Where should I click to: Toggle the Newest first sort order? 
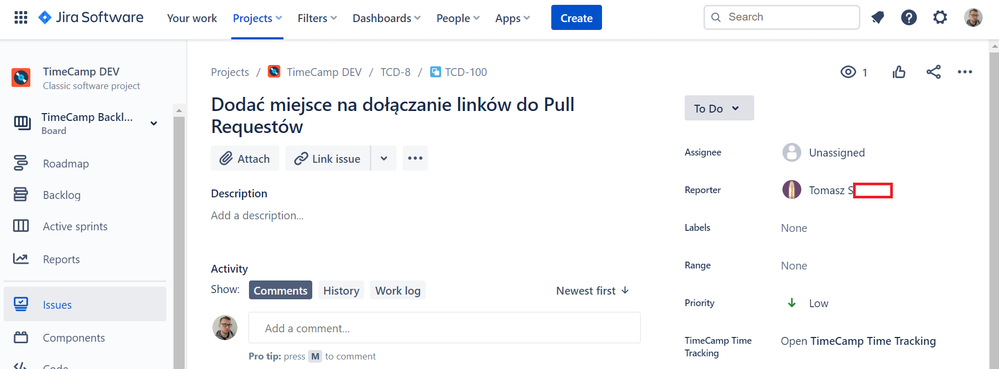[x=592, y=291]
